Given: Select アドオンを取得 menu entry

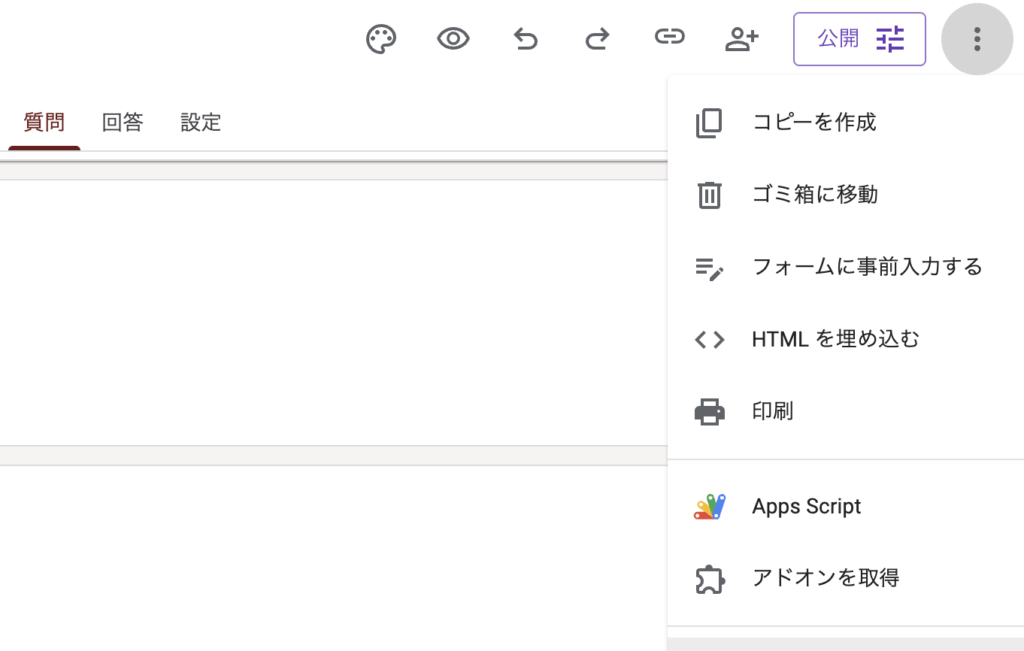Looking at the screenshot, I should [825, 578].
